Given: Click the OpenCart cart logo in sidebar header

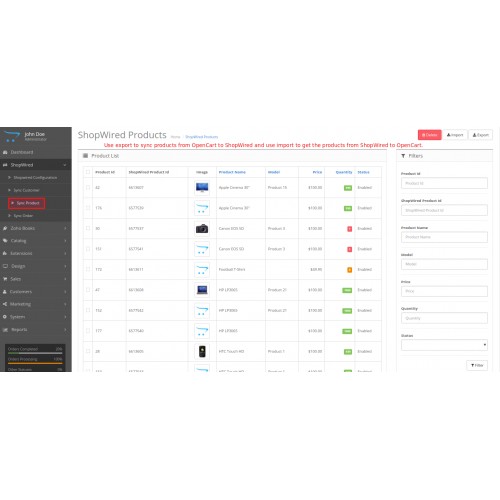Looking at the screenshot, I should coord(11,137).
